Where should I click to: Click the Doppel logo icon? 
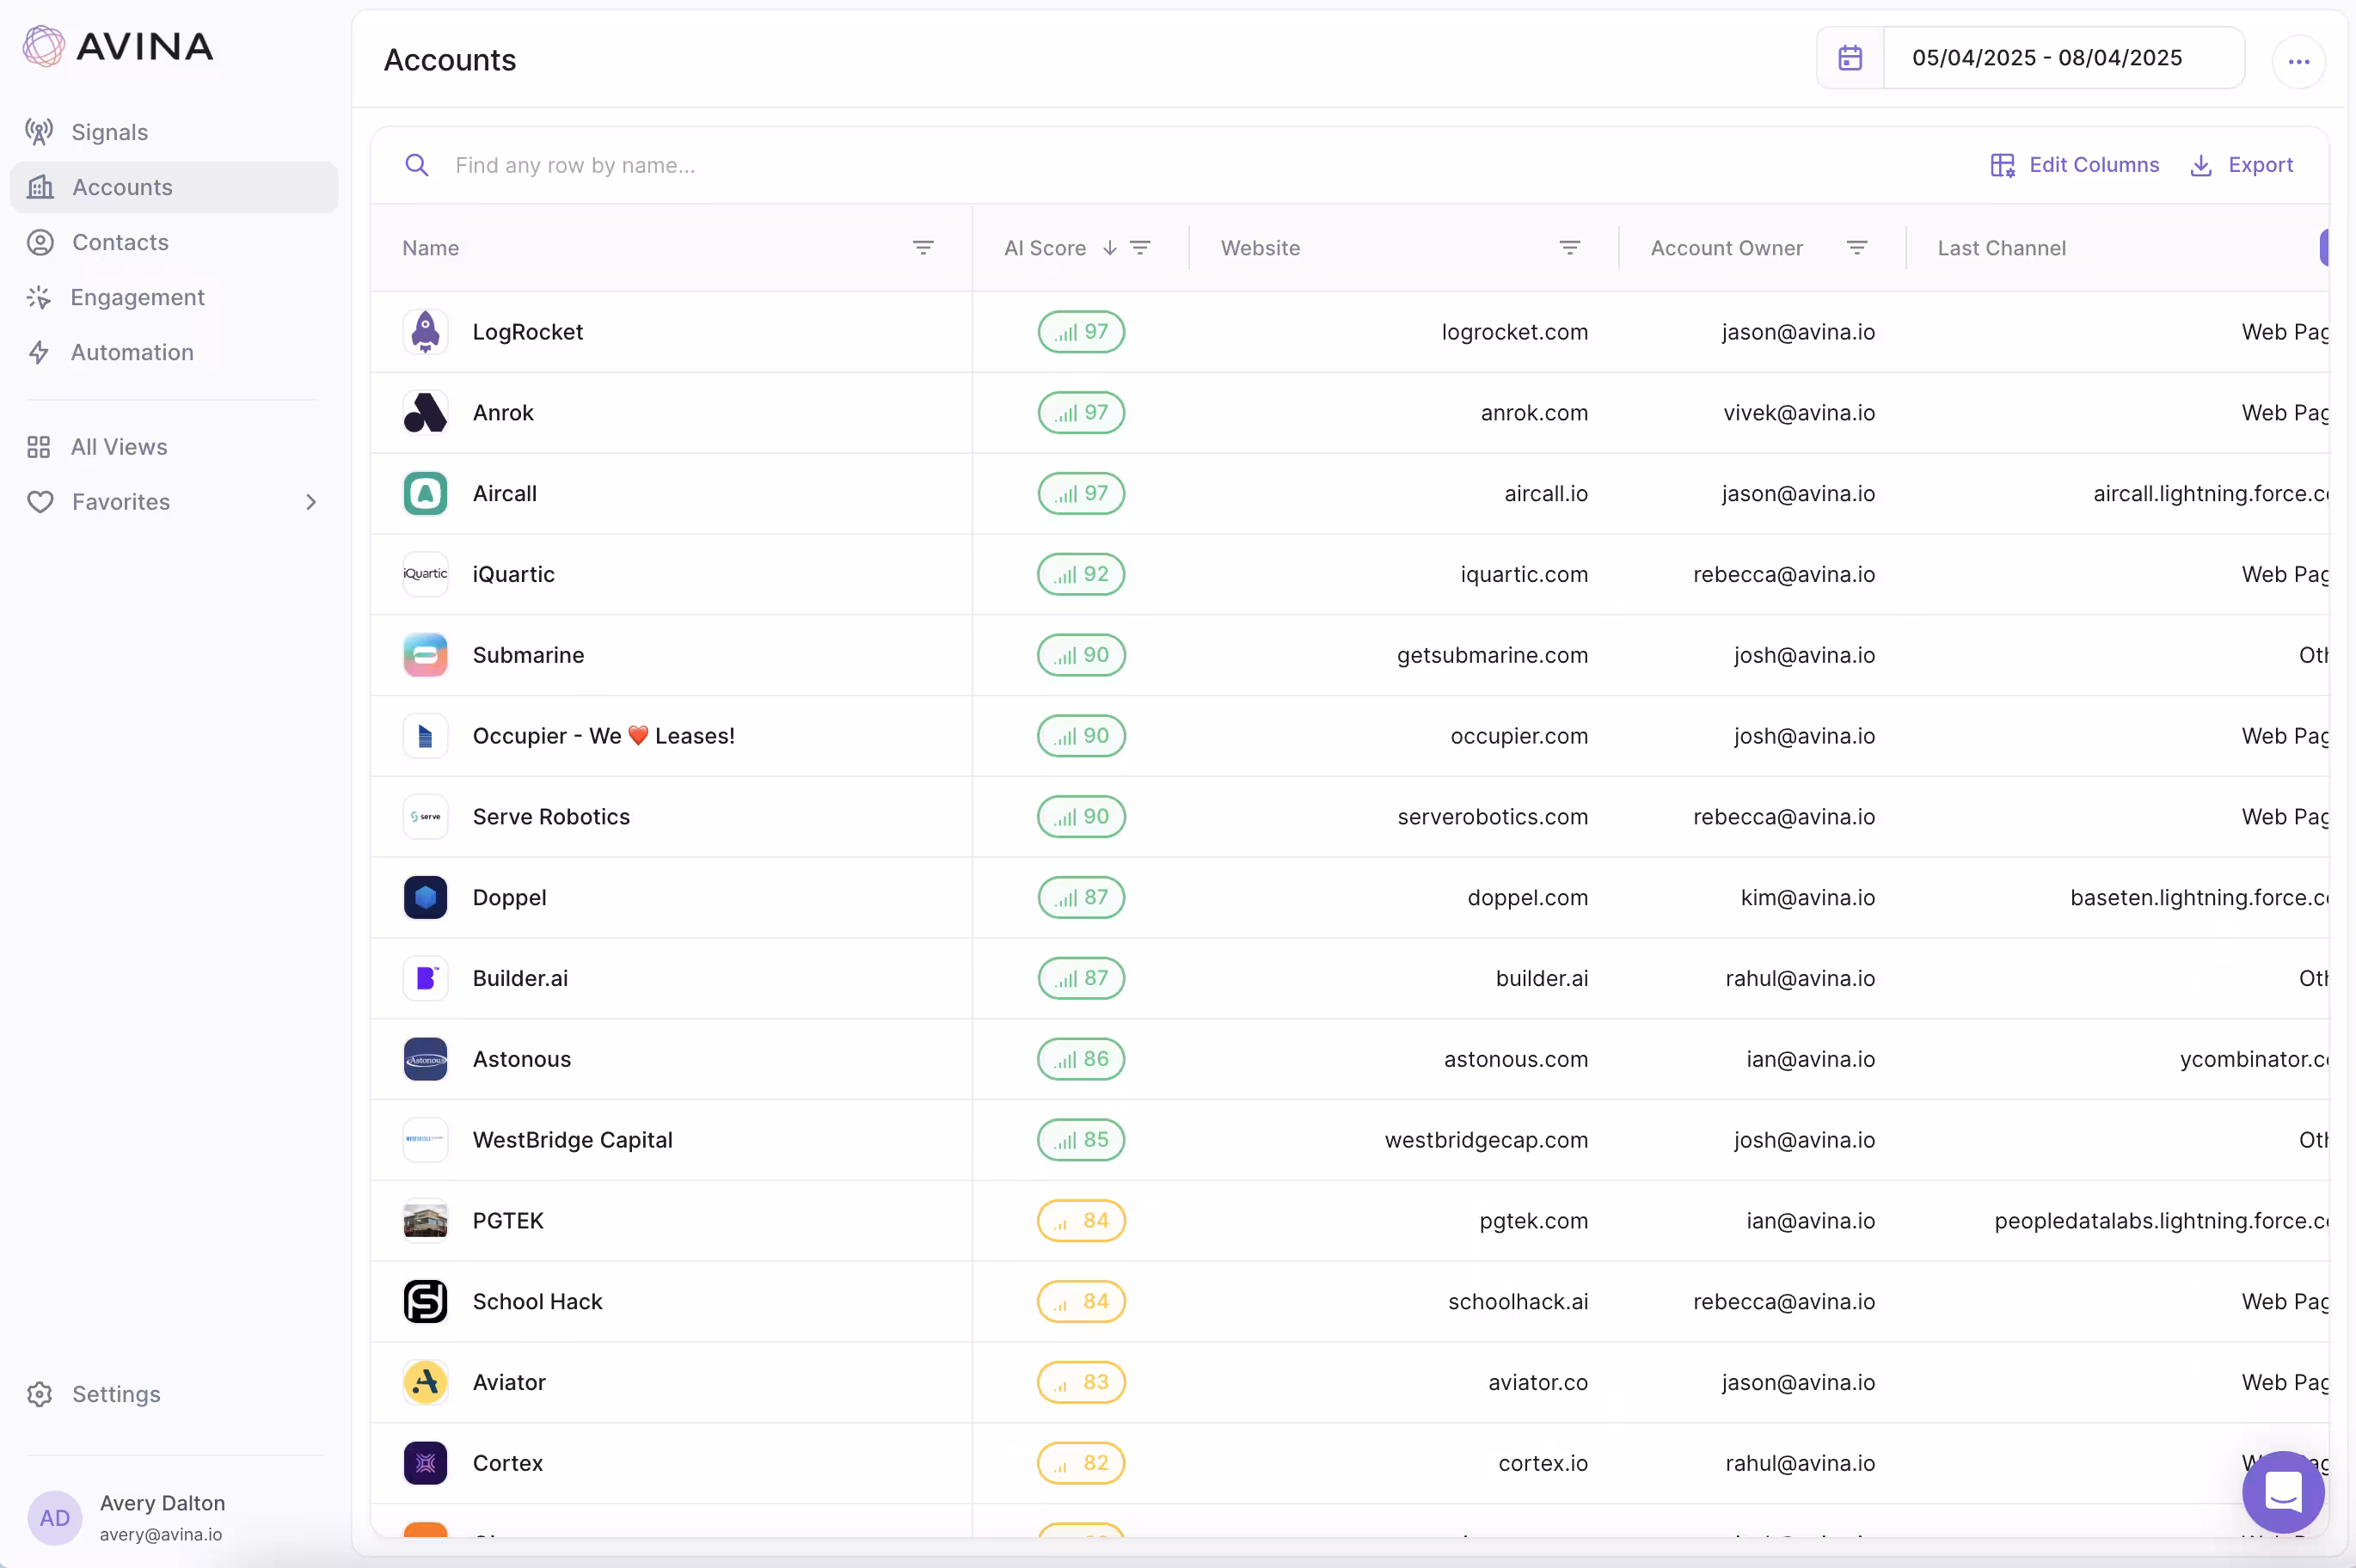(425, 897)
